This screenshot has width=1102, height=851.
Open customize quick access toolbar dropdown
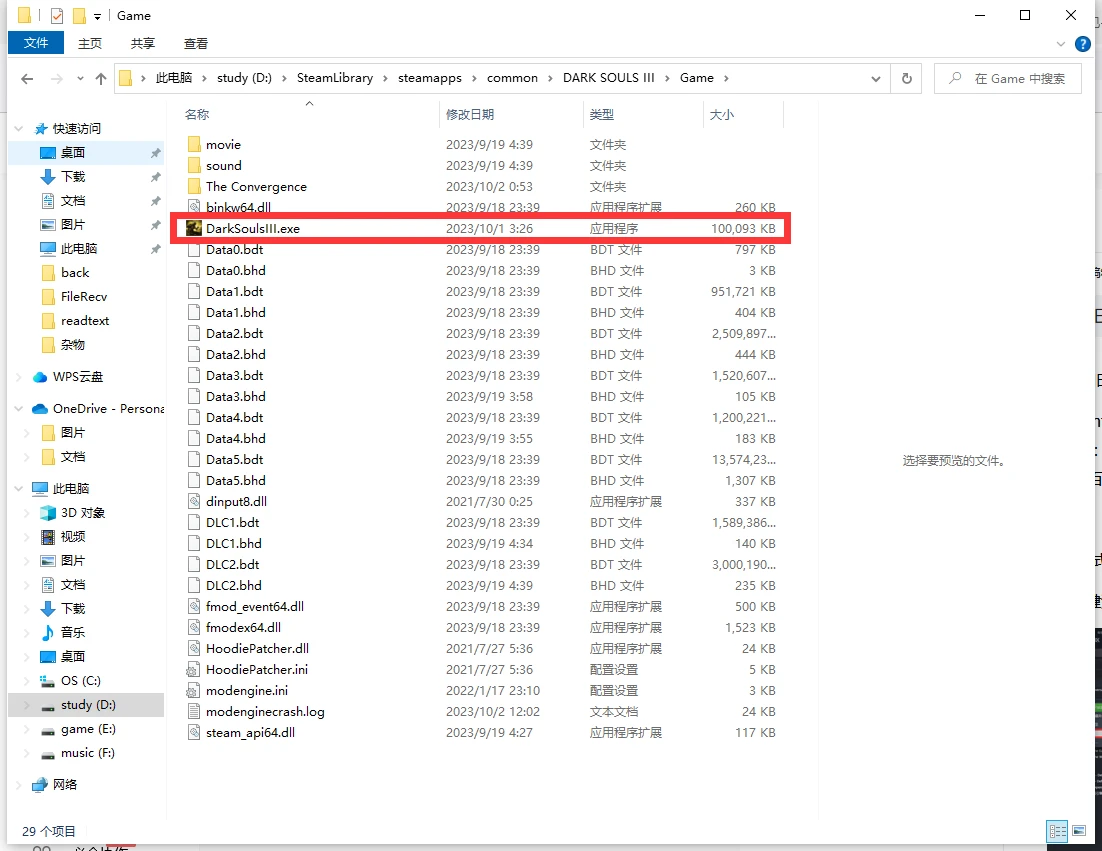click(x=97, y=16)
